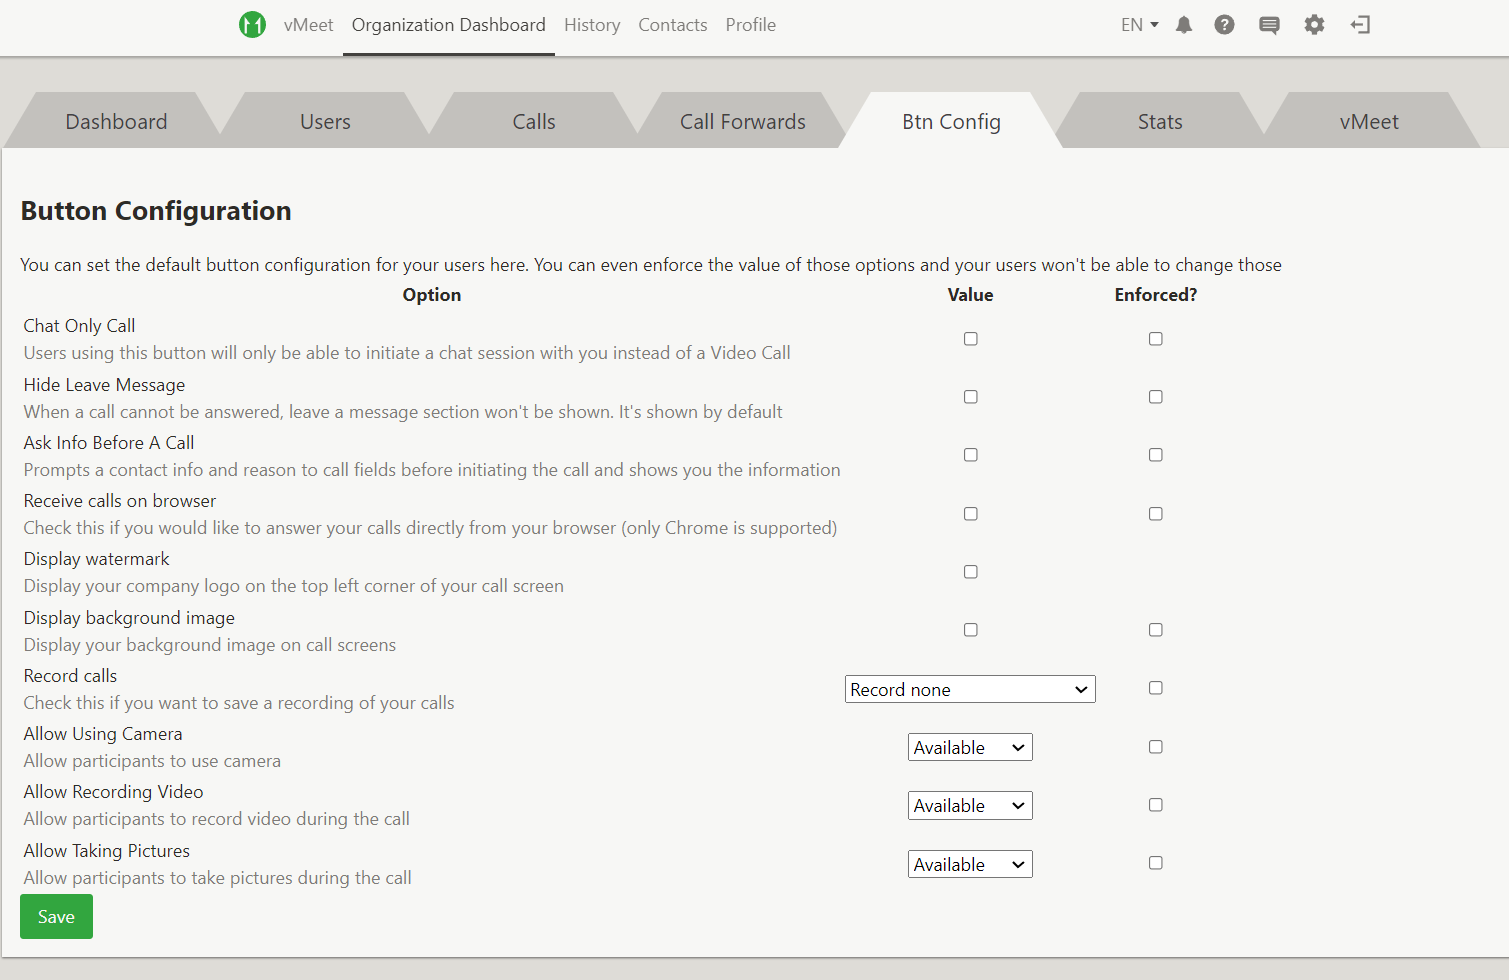1509x980 pixels.
Task: Select the Btn Config tab
Action: [x=951, y=121]
